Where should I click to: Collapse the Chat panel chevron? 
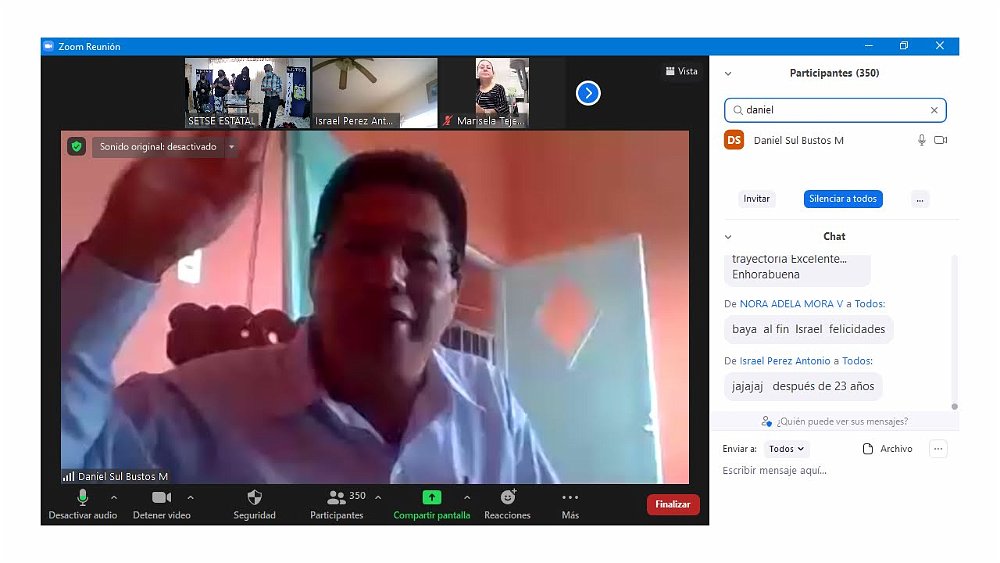[728, 237]
